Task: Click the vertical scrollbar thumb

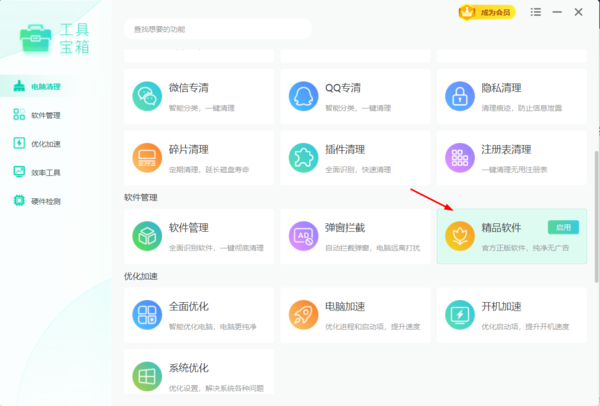Action: click(597, 217)
